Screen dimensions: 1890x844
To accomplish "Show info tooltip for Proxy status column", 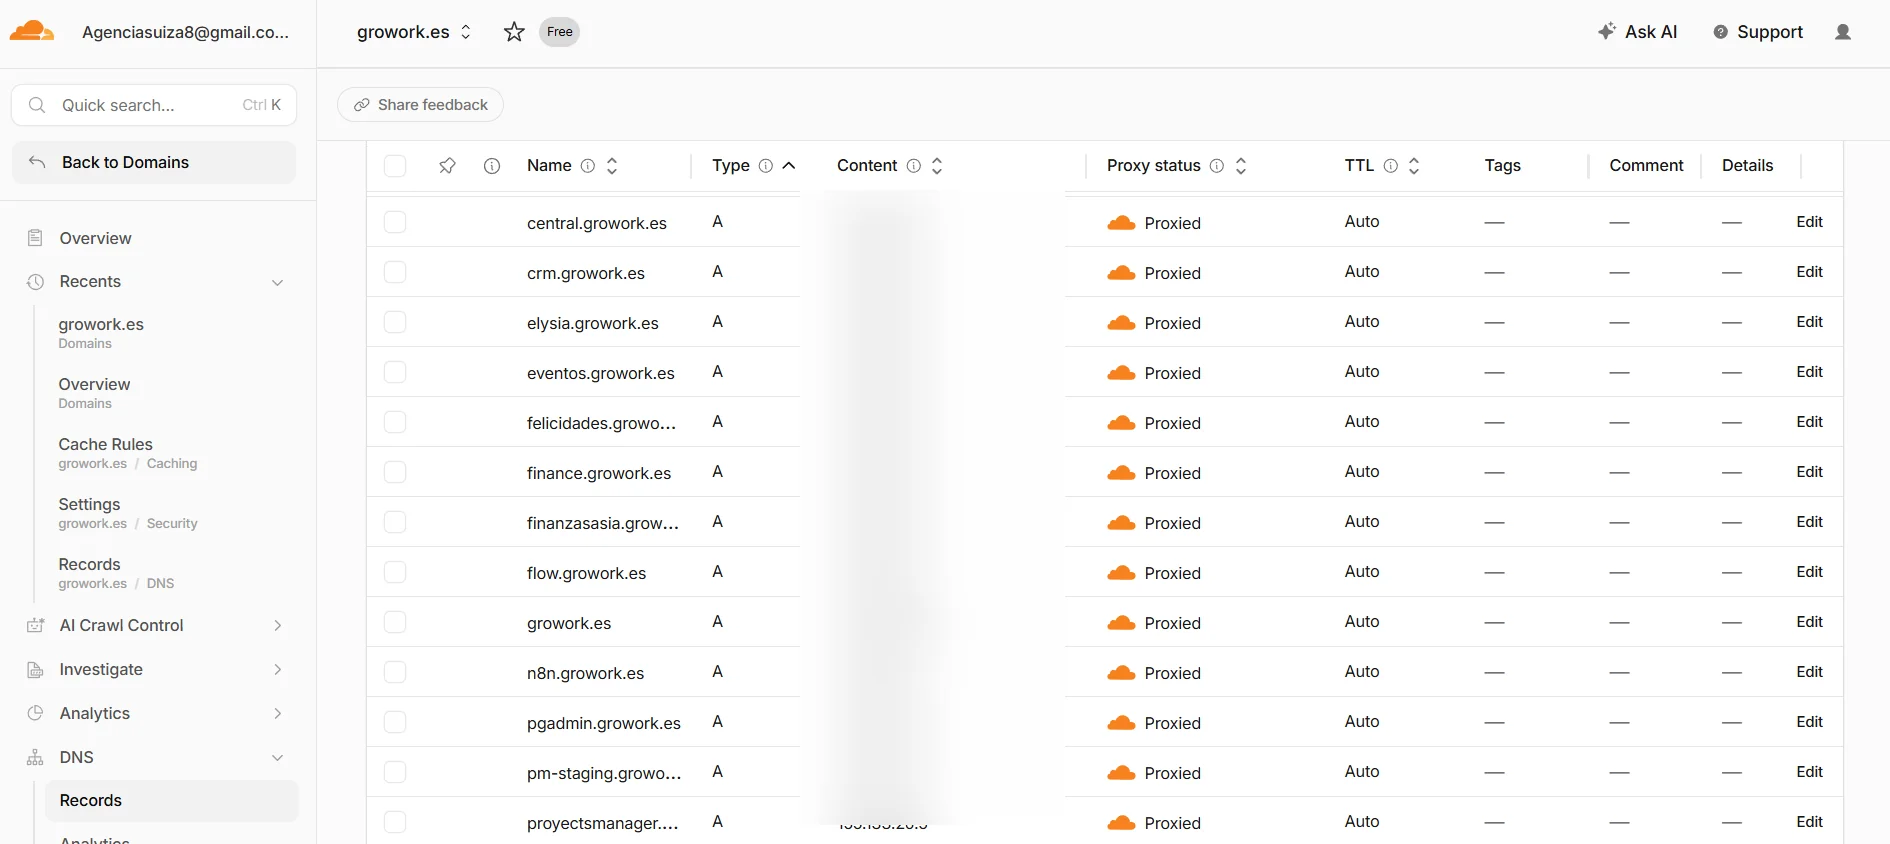I will (x=1217, y=166).
